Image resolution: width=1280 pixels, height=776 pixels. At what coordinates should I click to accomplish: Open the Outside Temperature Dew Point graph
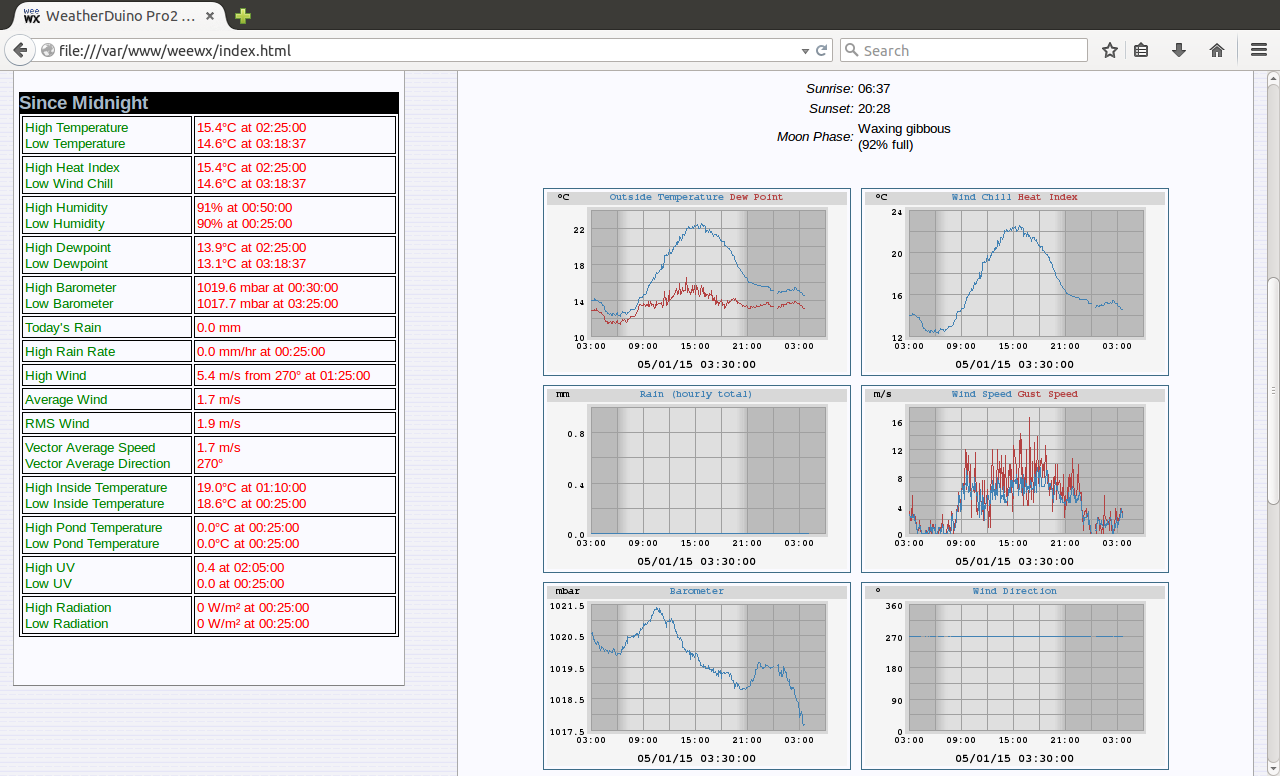pyautogui.click(x=696, y=281)
